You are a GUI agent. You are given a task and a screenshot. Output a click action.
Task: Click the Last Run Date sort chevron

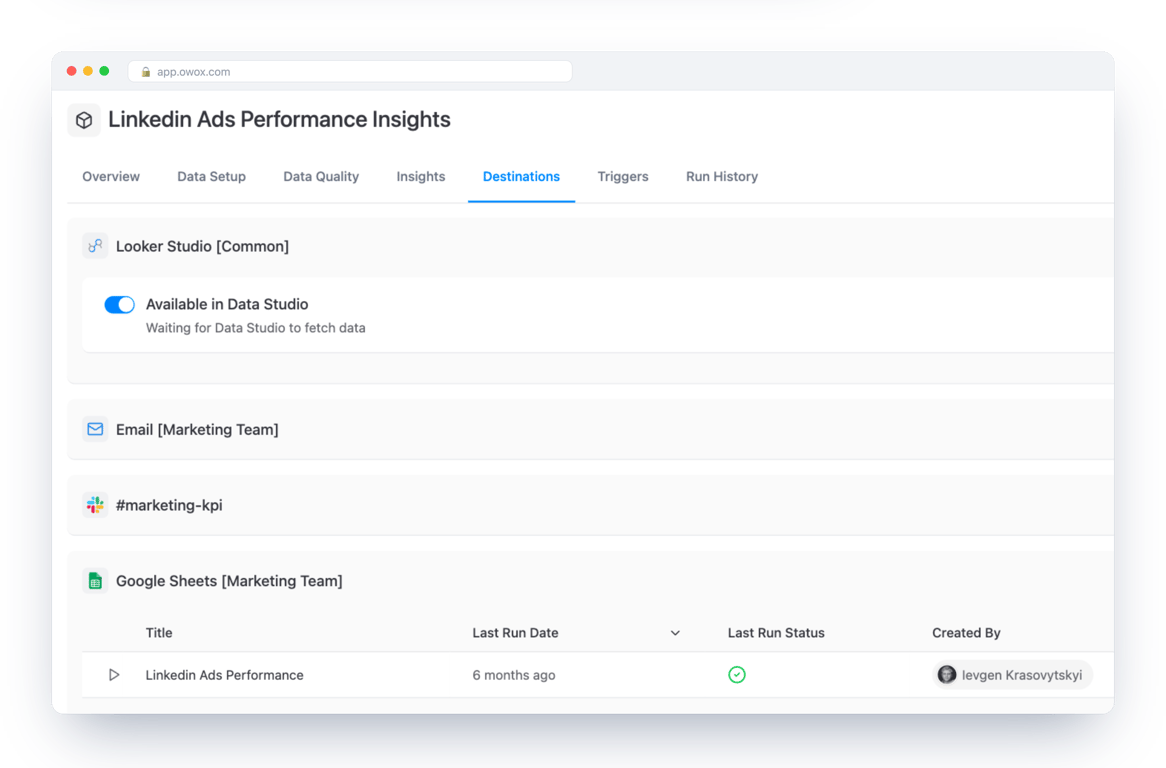coord(675,633)
